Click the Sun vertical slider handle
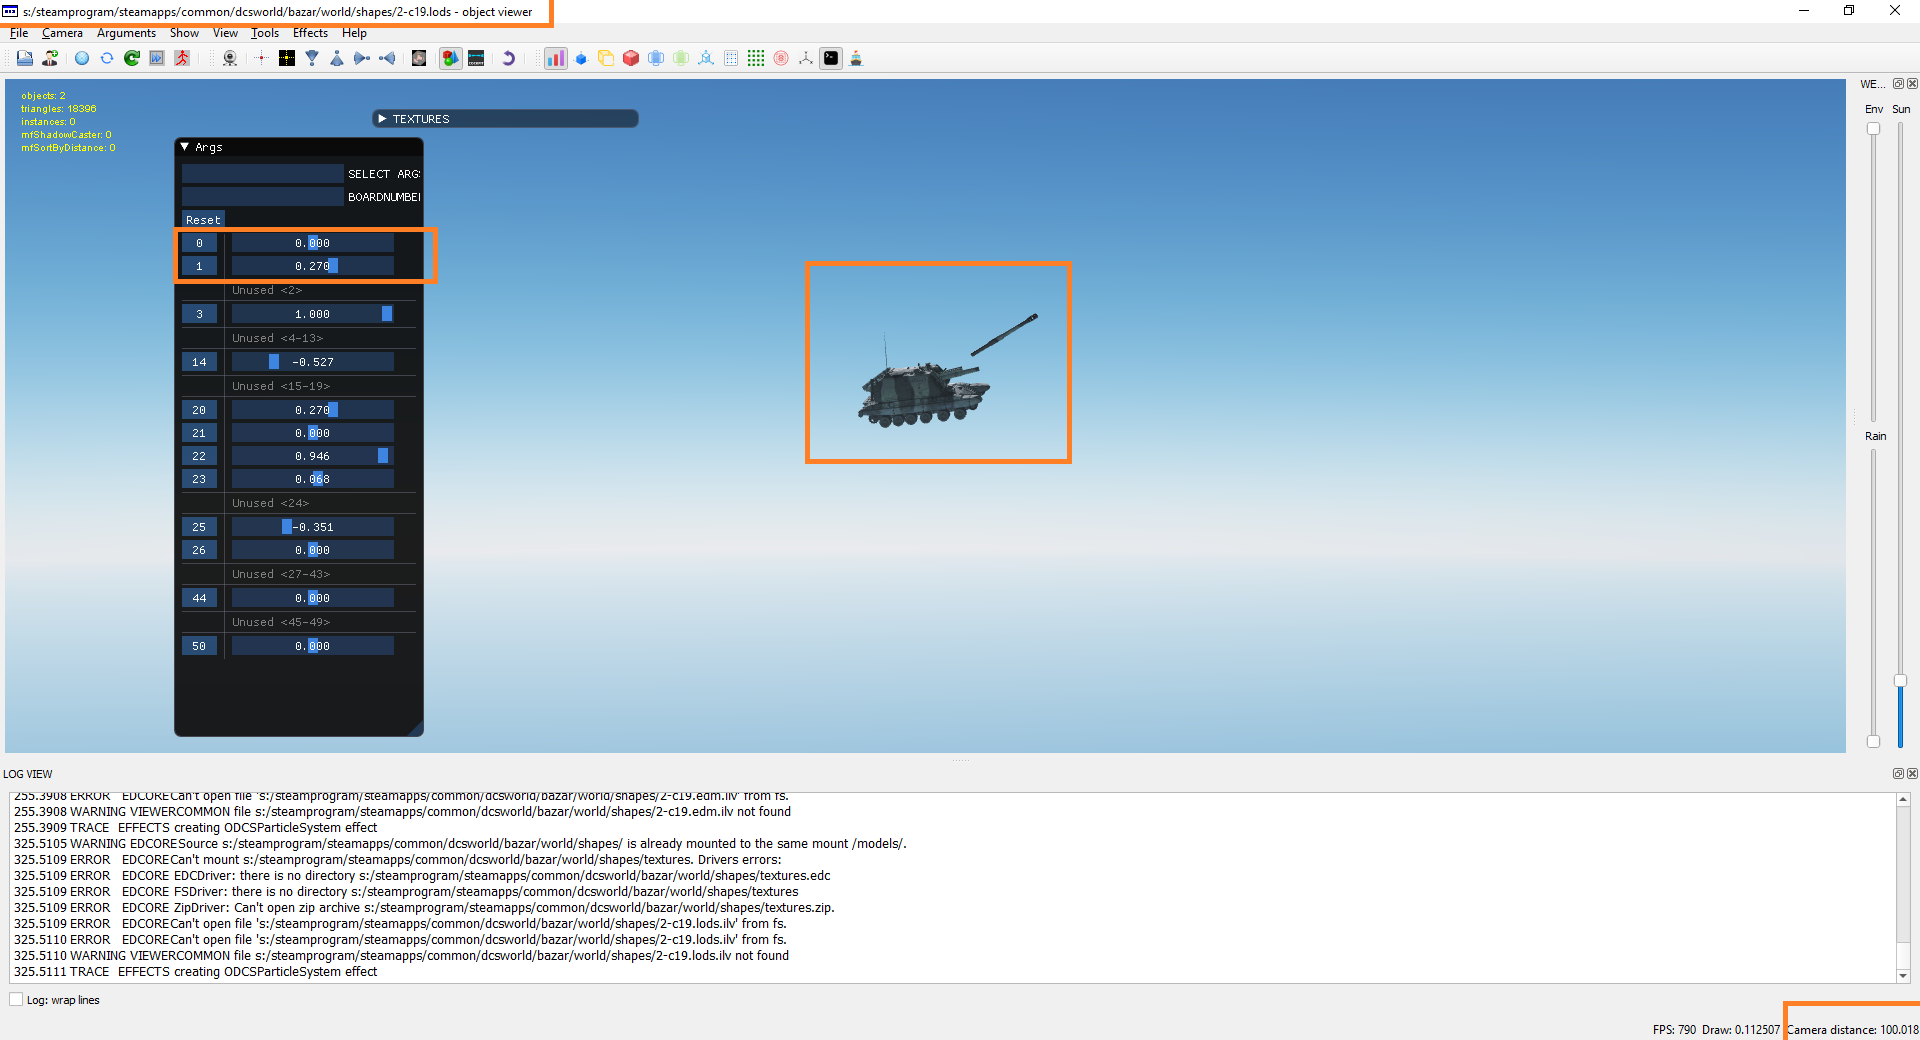The width and height of the screenshot is (1920, 1040). pyautogui.click(x=1900, y=680)
